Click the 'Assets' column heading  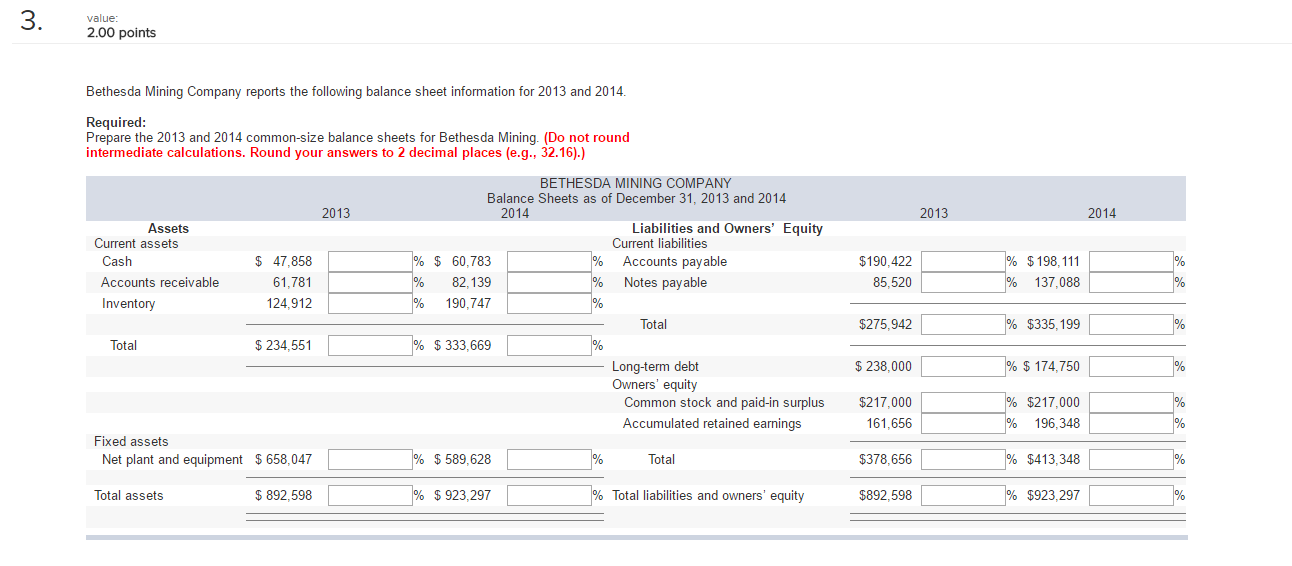168,228
